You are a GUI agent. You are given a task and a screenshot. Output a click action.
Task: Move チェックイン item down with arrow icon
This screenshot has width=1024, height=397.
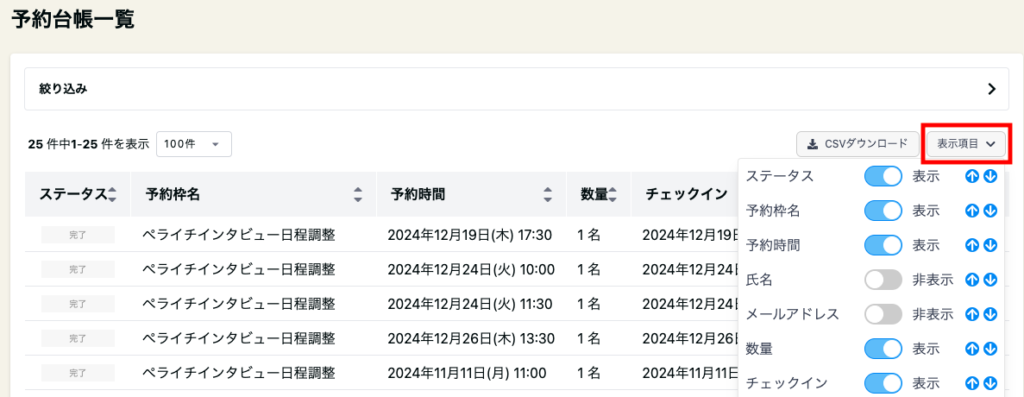pyautogui.click(x=990, y=383)
